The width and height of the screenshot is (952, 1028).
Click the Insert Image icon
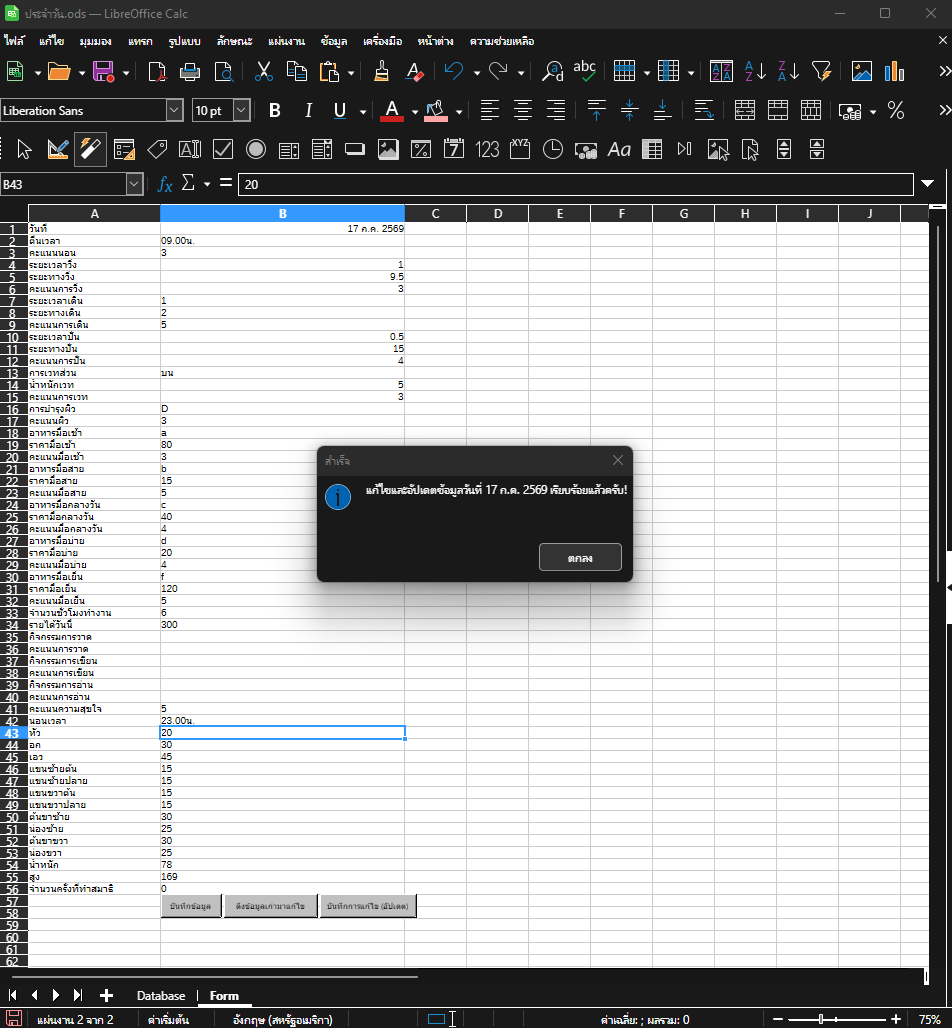pyautogui.click(x=862, y=71)
